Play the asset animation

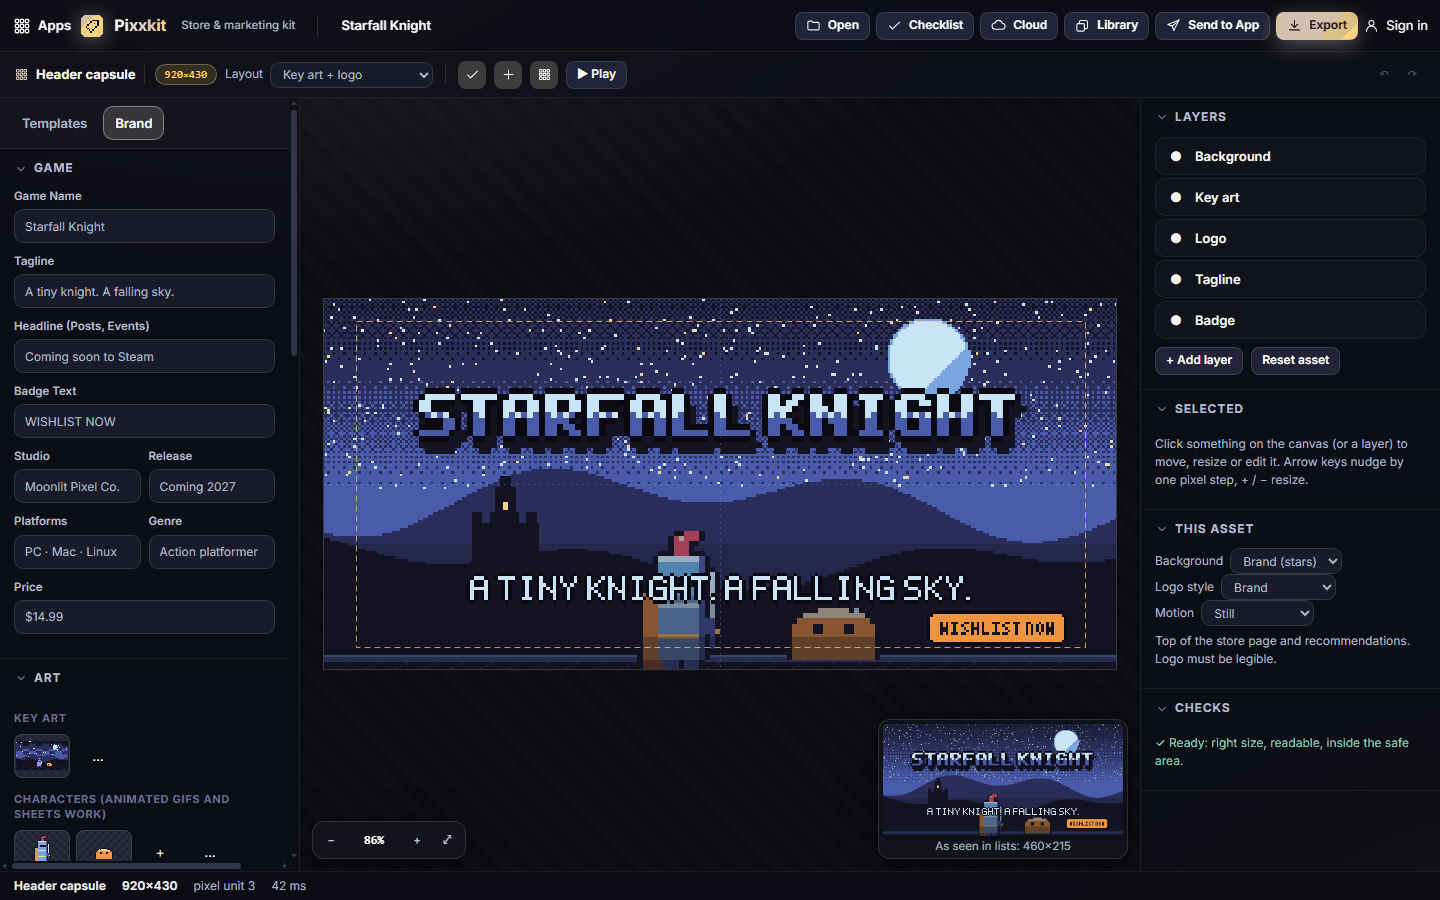tap(596, 74)
